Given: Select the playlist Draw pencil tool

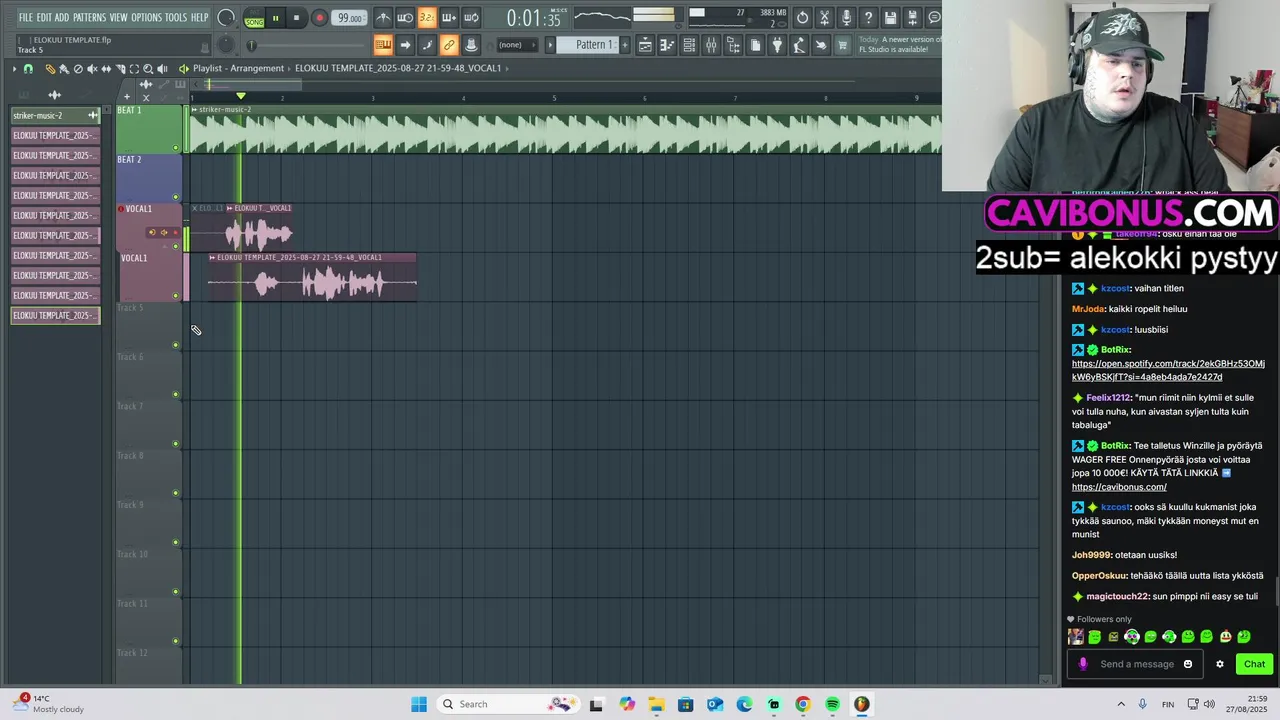Looking at the screenshot, I should (50, 68).
